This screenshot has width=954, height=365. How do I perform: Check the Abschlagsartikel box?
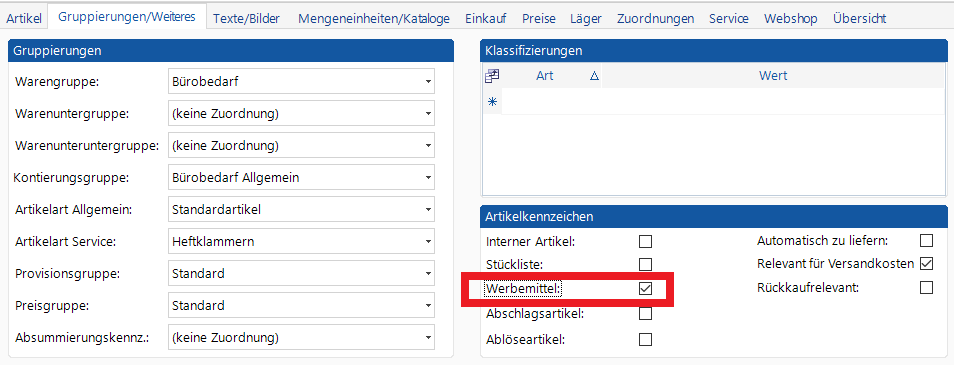click(646, 314)
